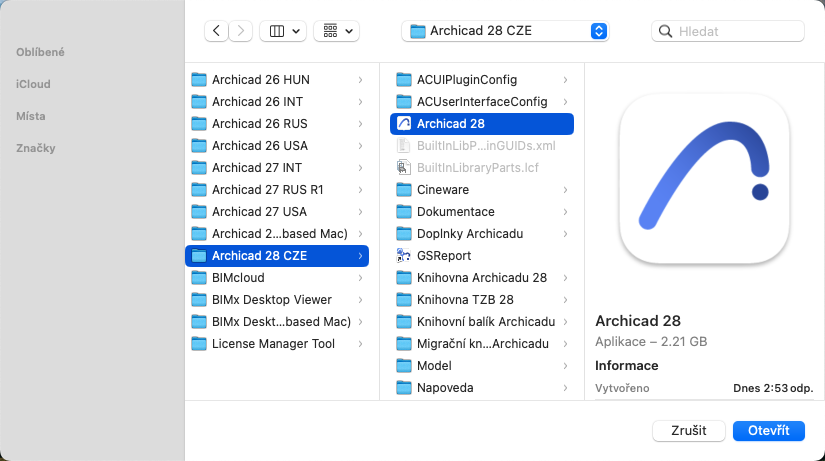825x461 pixels.
Task: Click the Hledat search field
Action: pos(738,31)
